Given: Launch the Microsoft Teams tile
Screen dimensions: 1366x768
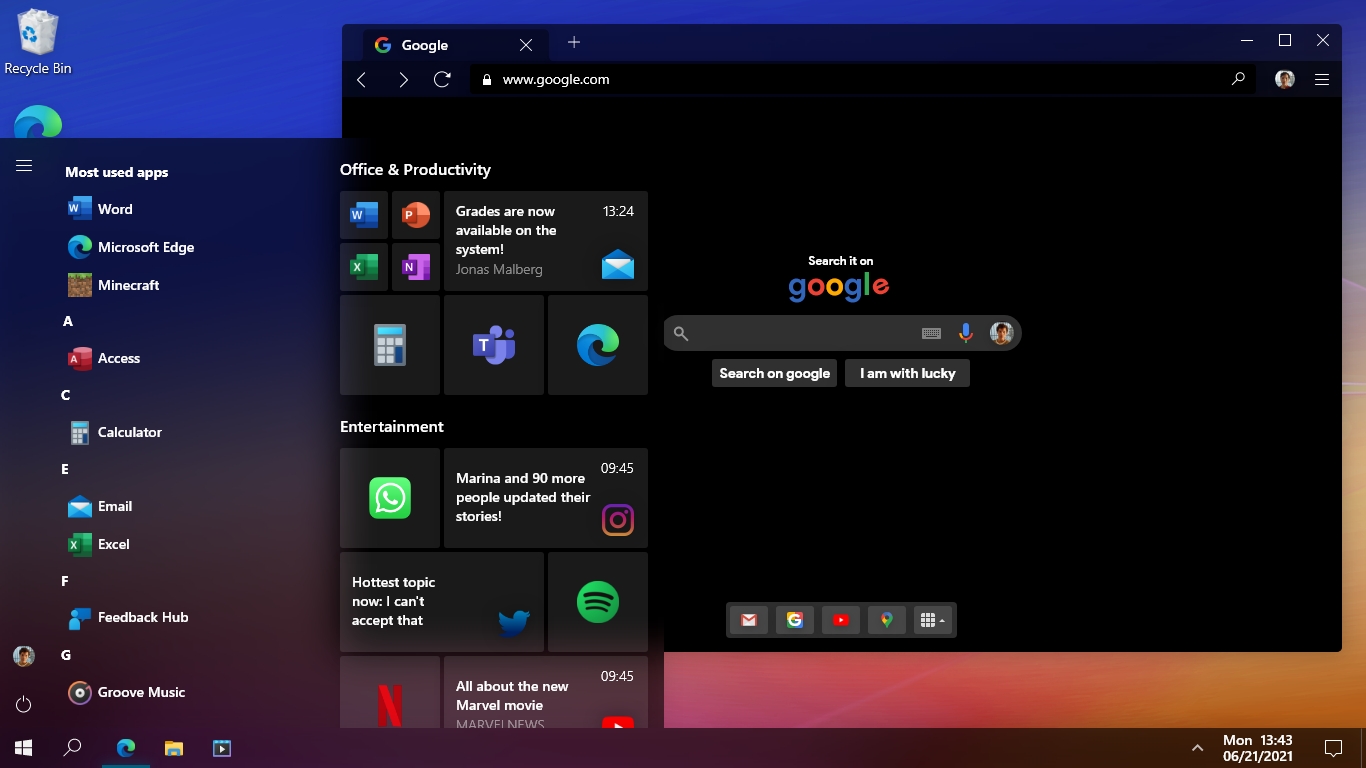Looking at the screenshot, I should coord(494,345).
